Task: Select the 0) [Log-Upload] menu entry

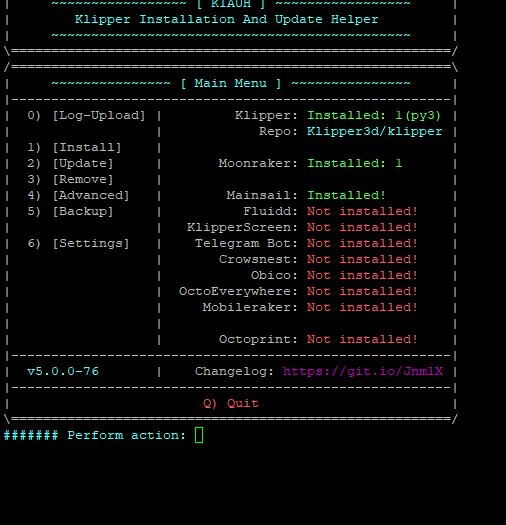Action: pos(86,116)
